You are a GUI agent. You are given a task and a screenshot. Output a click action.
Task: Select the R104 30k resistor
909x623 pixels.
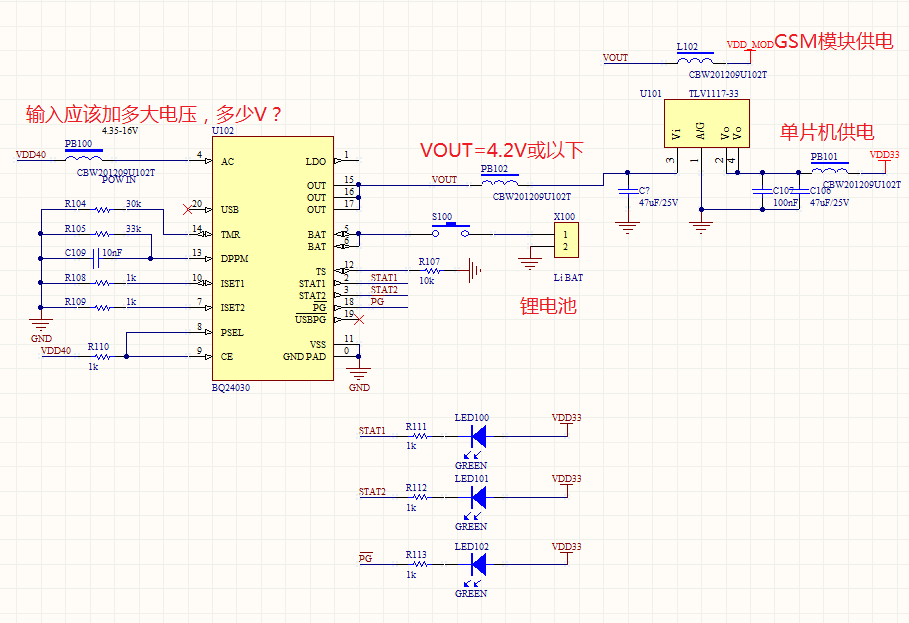pyautogui.click(x=103, y=210)
